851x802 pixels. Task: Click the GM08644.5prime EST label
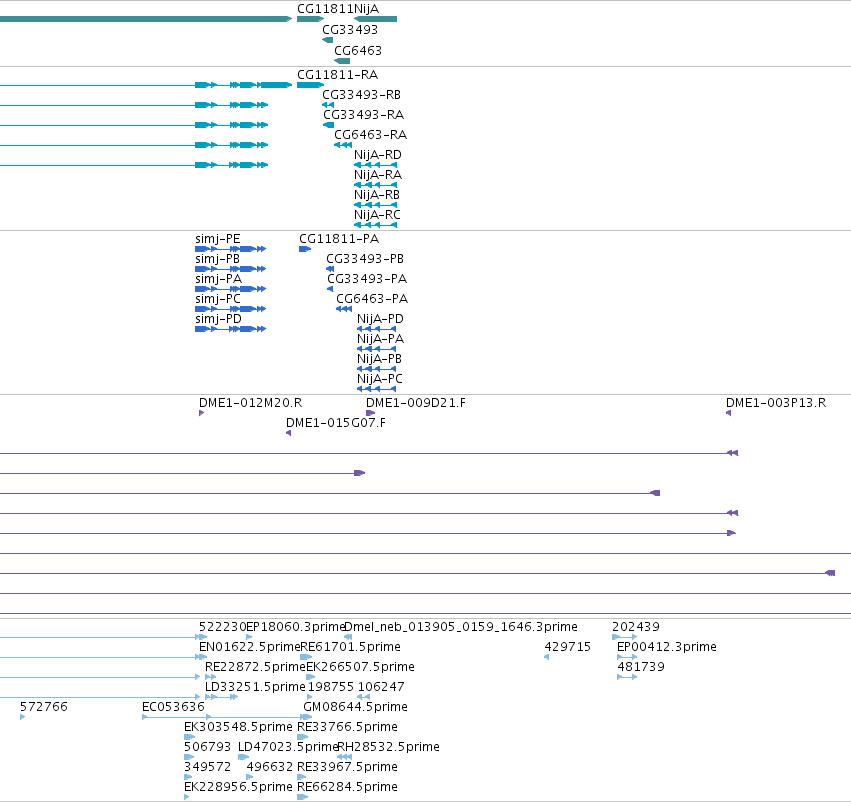[355, 706]
